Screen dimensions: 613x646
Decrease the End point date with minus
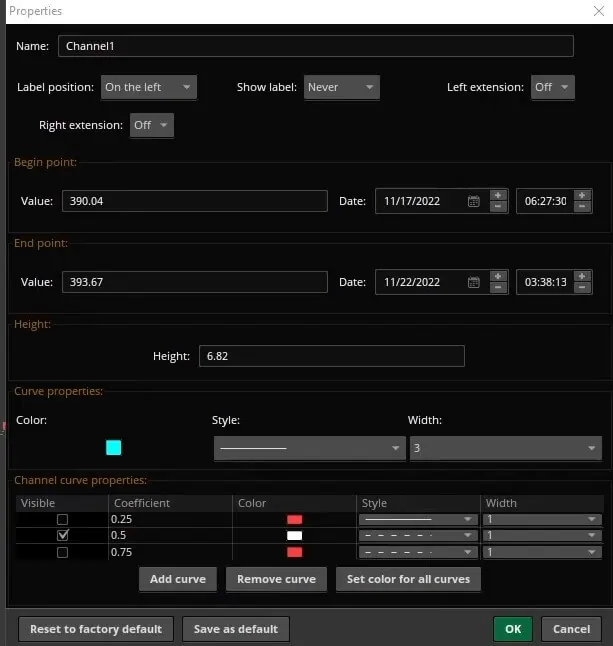[x=498, y=288]
